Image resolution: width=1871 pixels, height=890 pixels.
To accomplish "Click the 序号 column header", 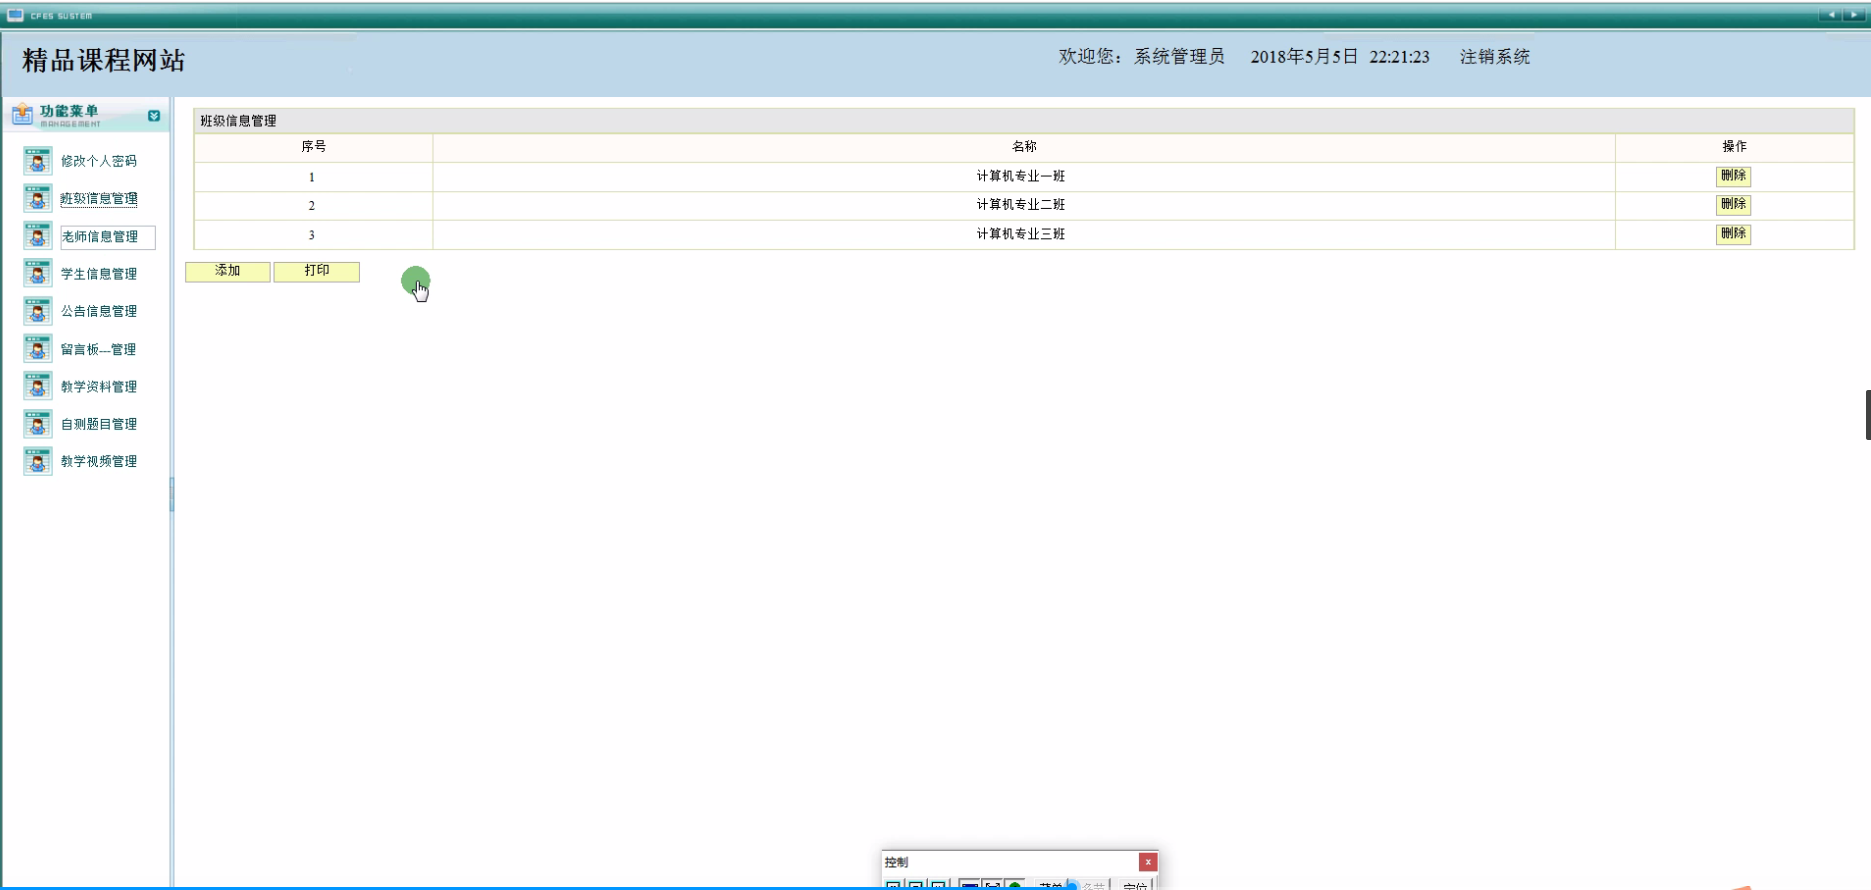I will click(x=313, y=147).
